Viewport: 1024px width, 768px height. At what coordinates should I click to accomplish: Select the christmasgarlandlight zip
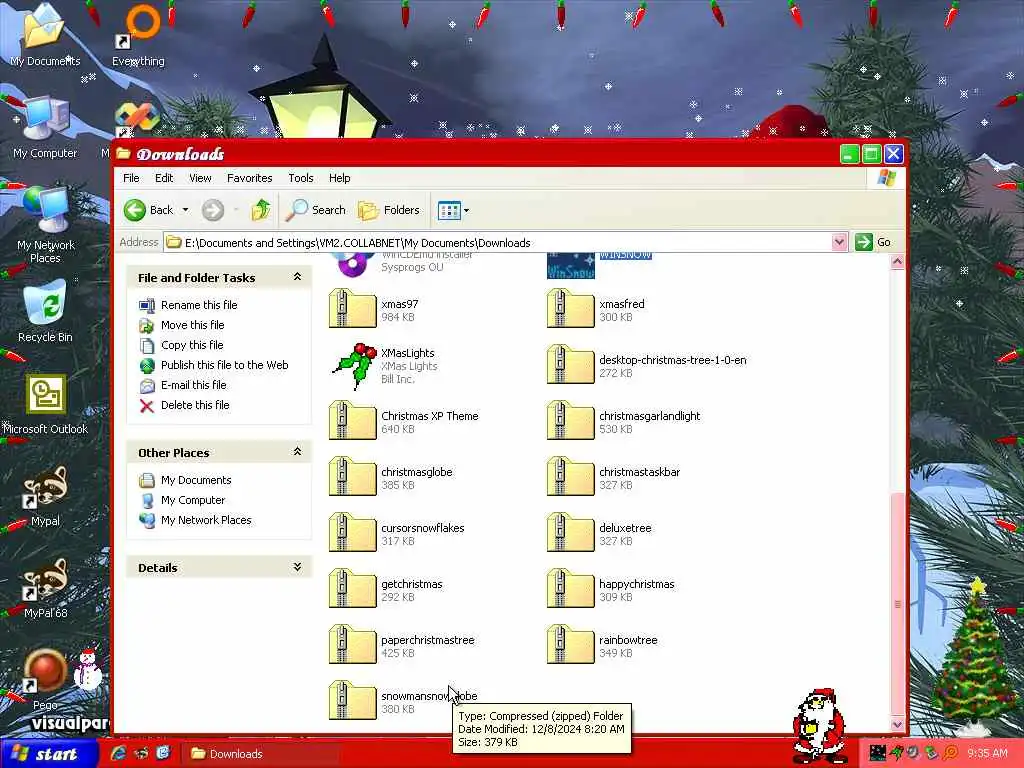point(571,421)
